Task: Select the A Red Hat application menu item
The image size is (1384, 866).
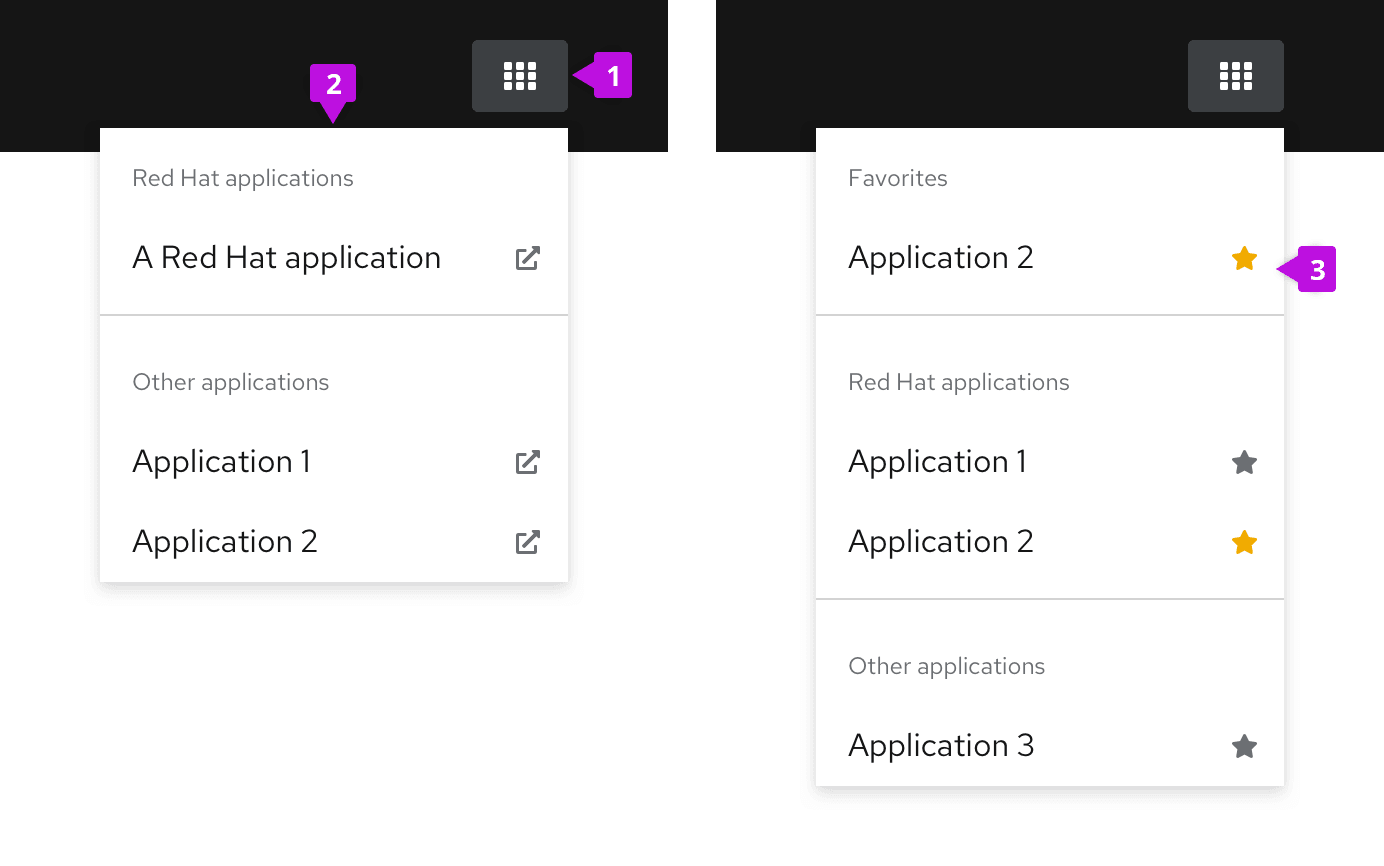Action: click(x=286, y=258)
